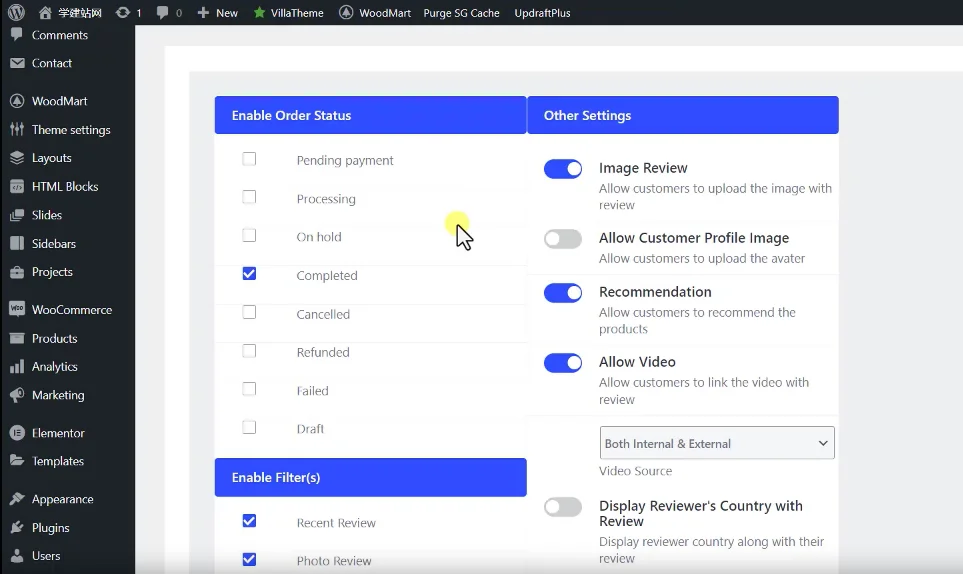The image size is (963, 574).
Task: Click the Projects briefcase icon
Action: tap(17, 272)
